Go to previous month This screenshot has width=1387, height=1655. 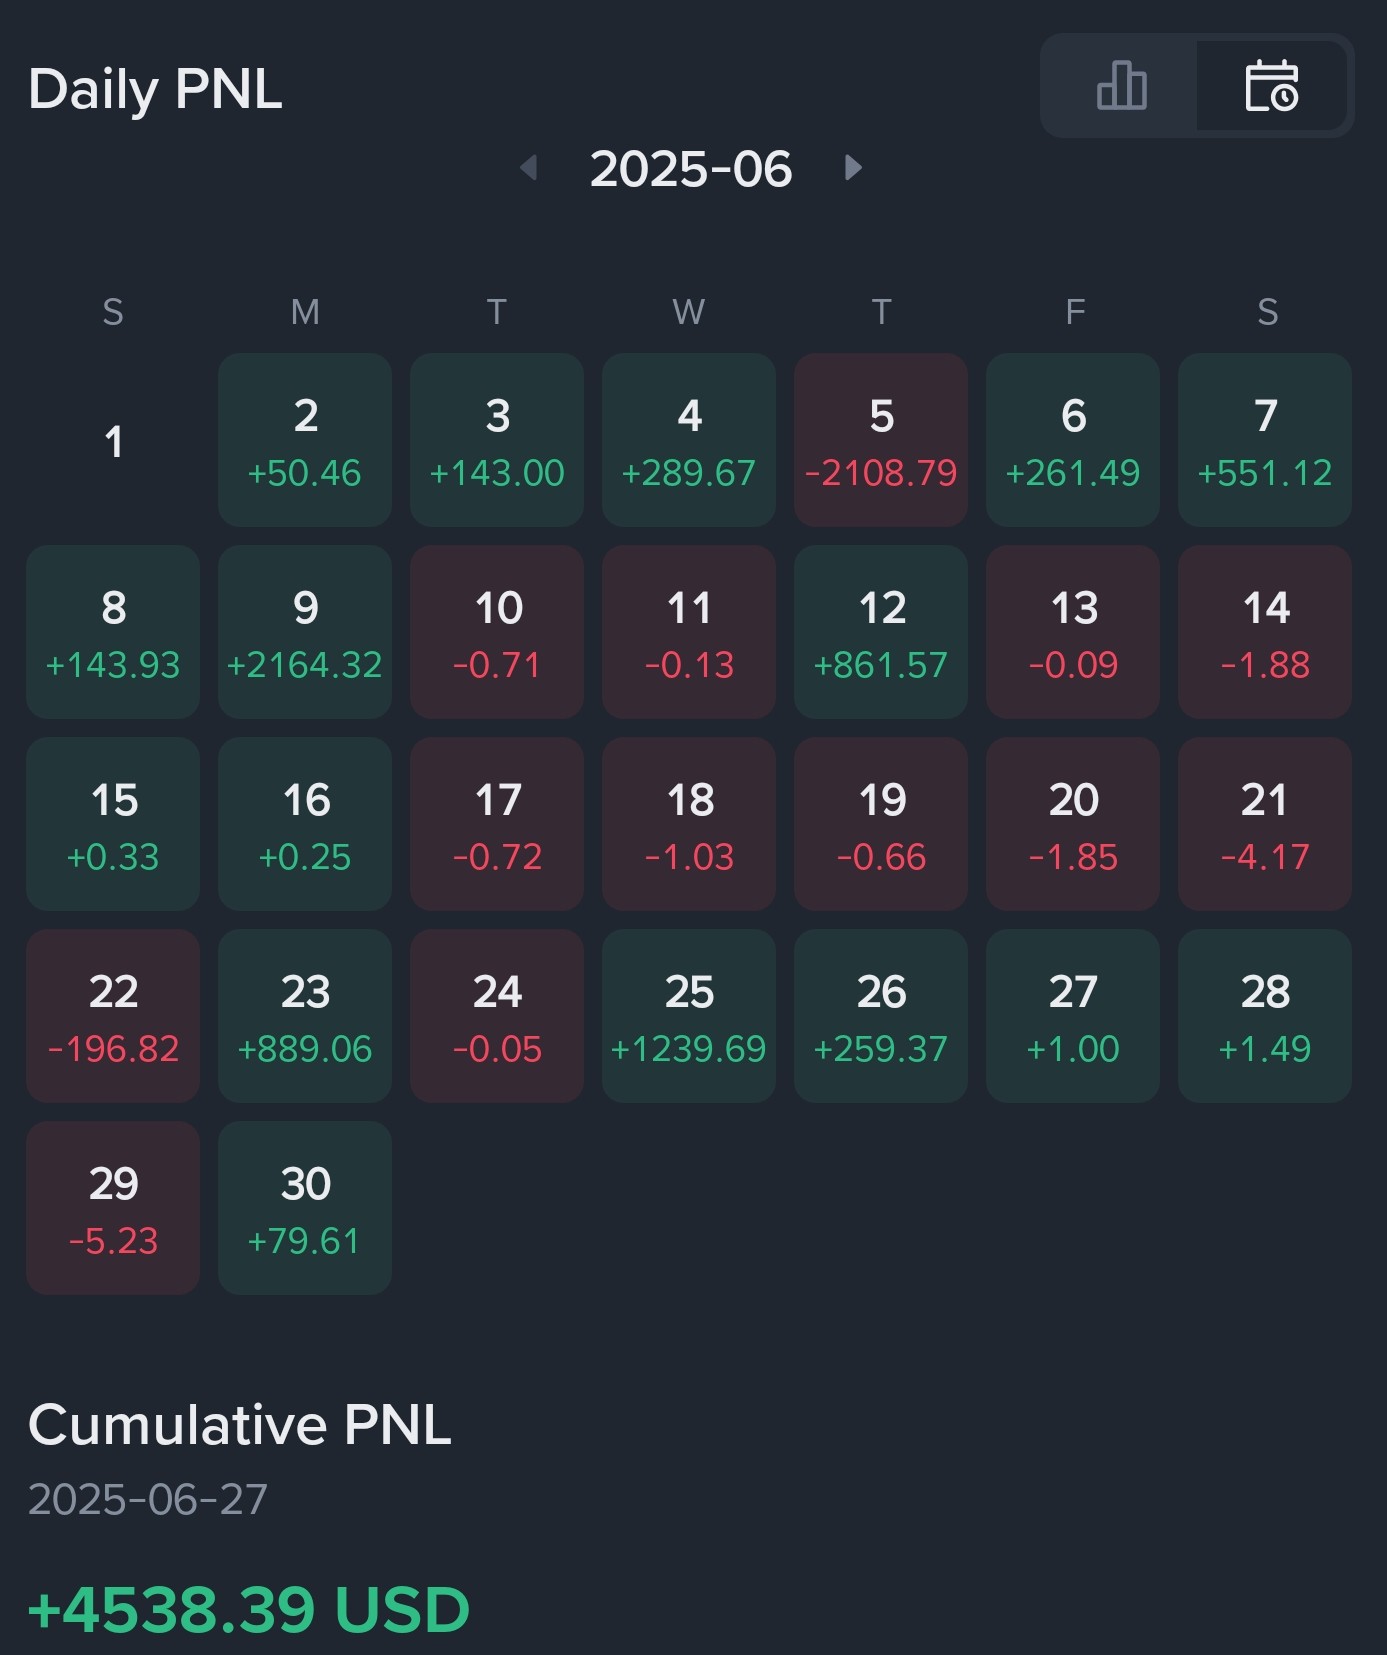(529, 168)
